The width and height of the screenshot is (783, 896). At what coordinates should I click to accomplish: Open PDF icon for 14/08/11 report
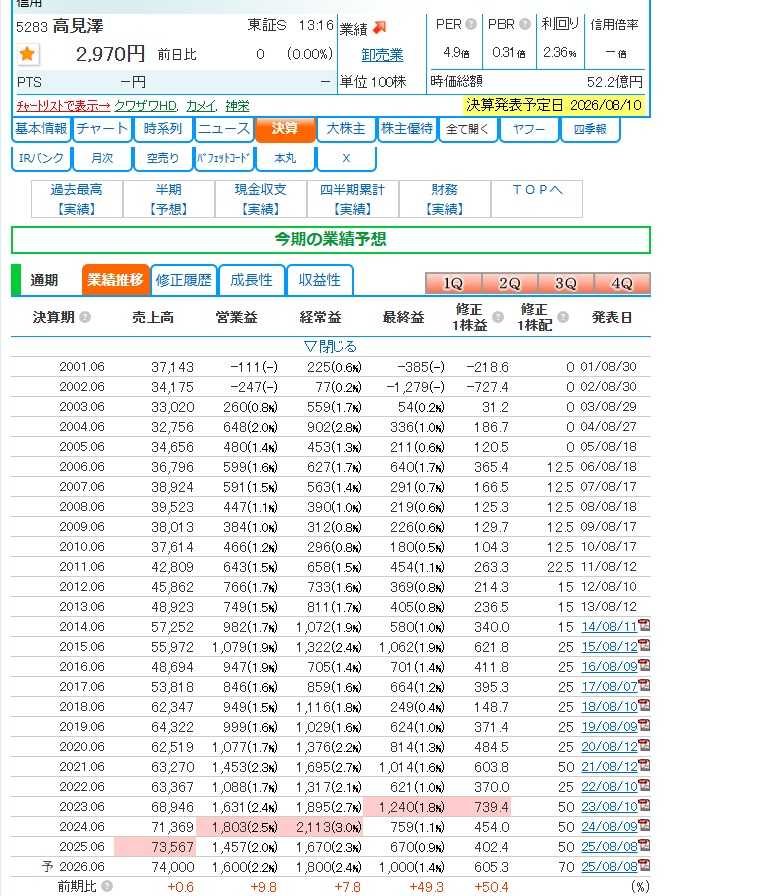[644, 625]
